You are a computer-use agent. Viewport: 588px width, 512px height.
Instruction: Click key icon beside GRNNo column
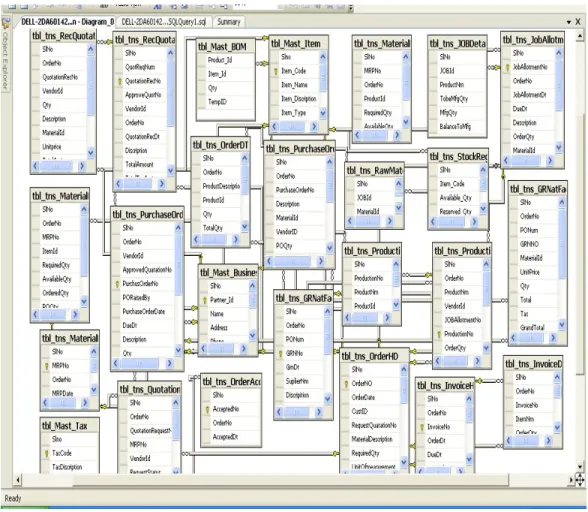point(280,353)
